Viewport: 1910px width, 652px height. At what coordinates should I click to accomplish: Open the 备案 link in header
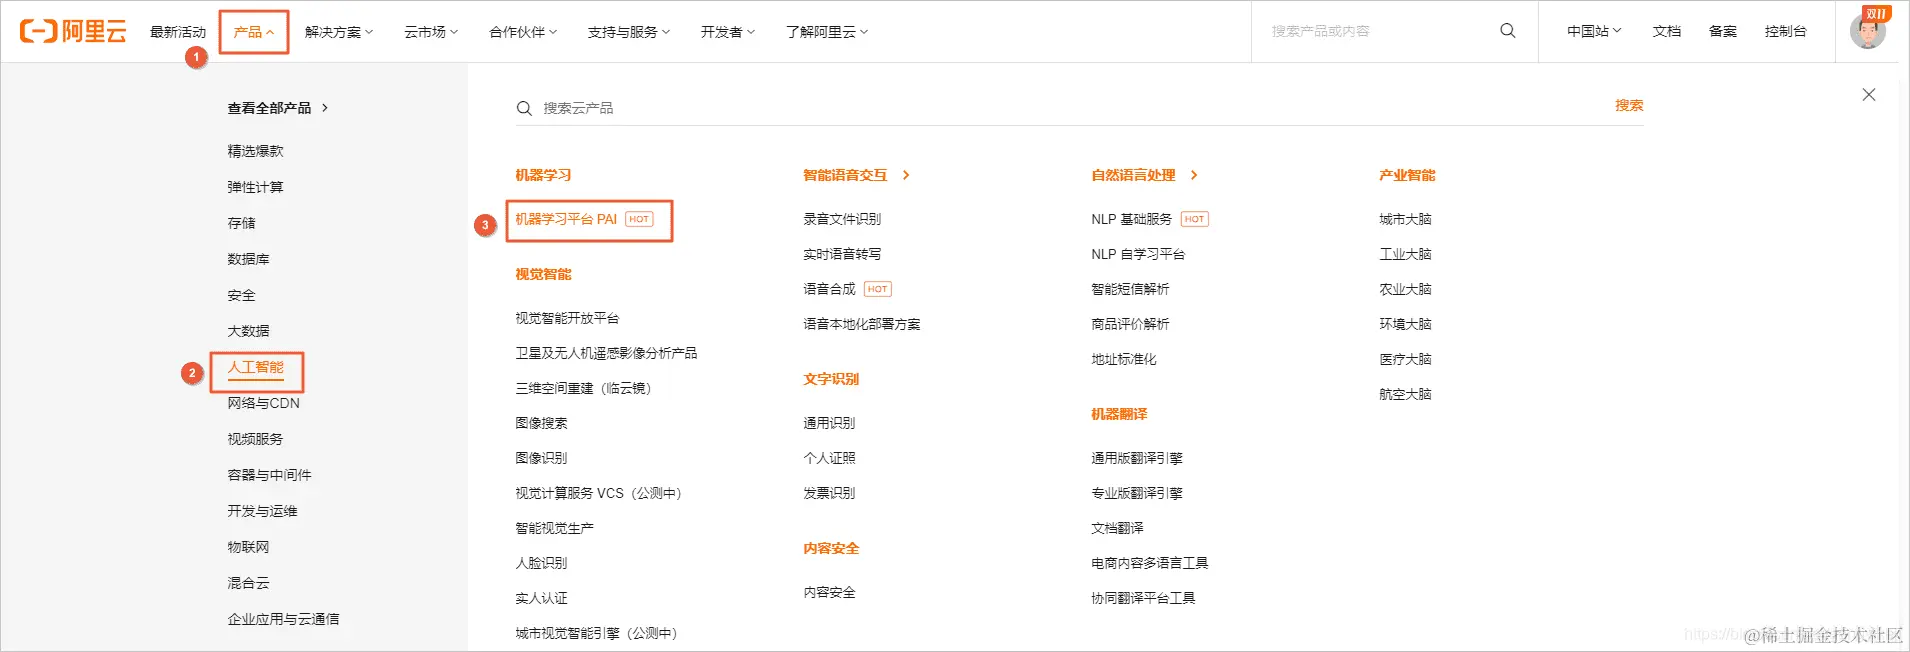click(1723, 31)
